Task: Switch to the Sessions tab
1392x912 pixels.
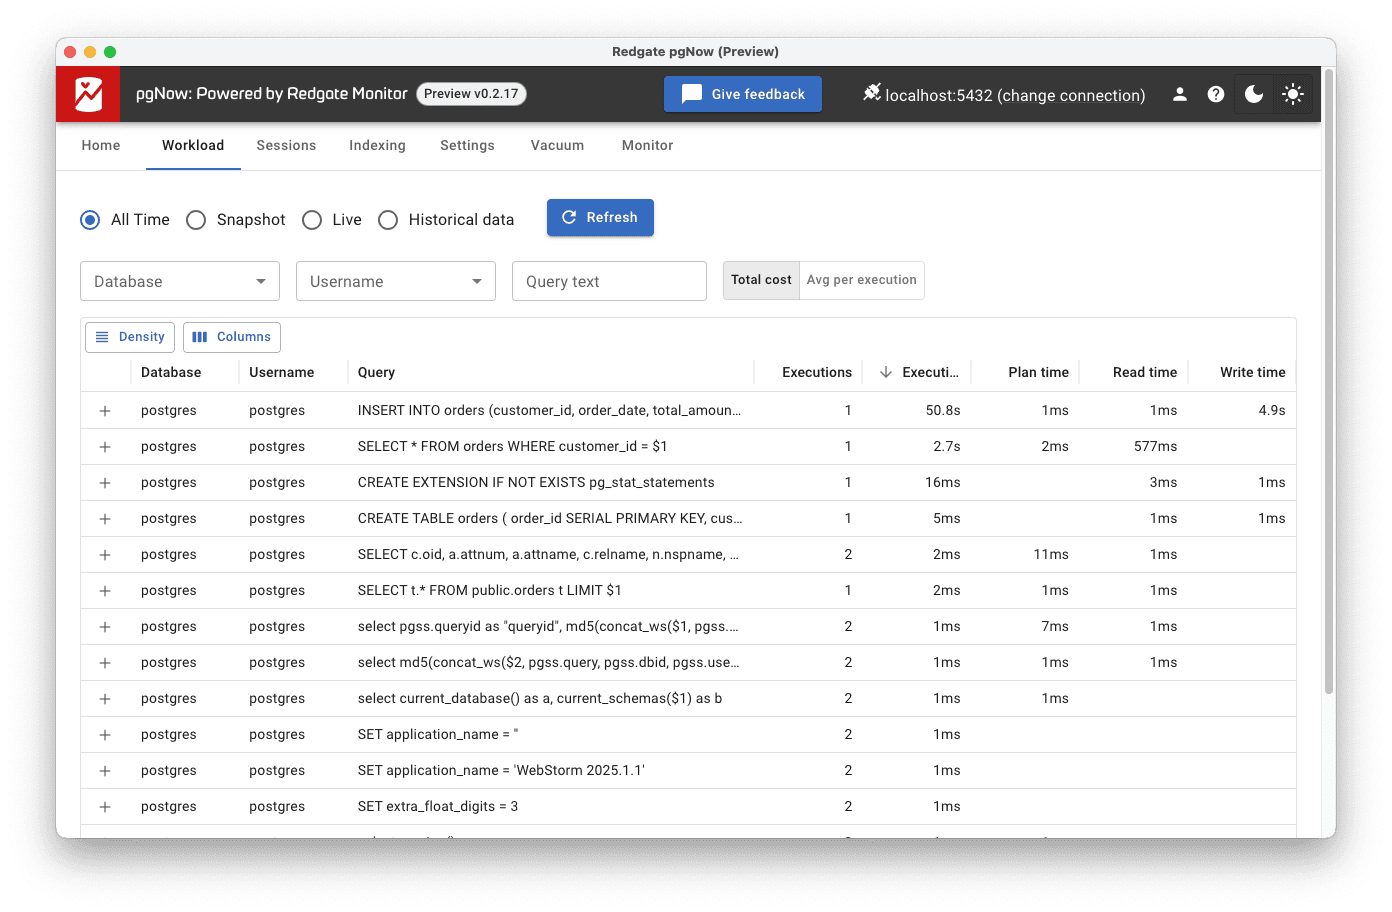Action: (x=286, y=145)
